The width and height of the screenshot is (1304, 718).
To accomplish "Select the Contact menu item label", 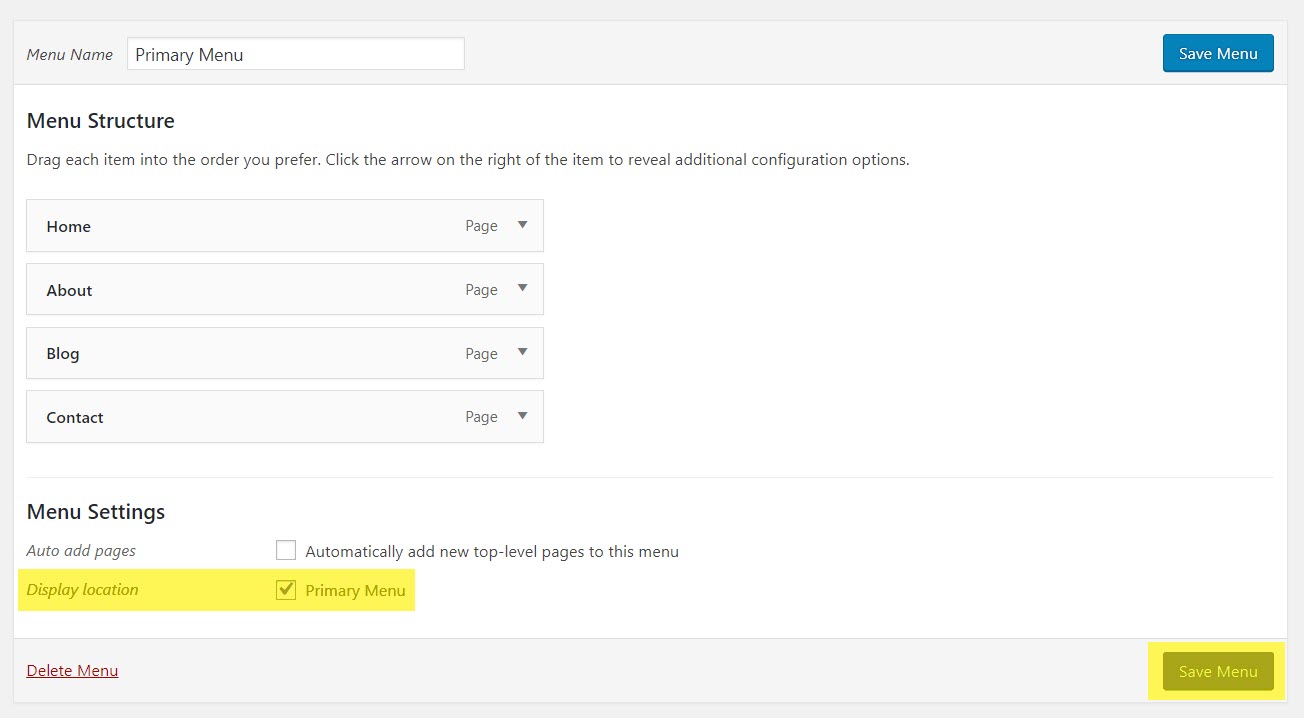I will pyautogui.click(x=75, y=417).
